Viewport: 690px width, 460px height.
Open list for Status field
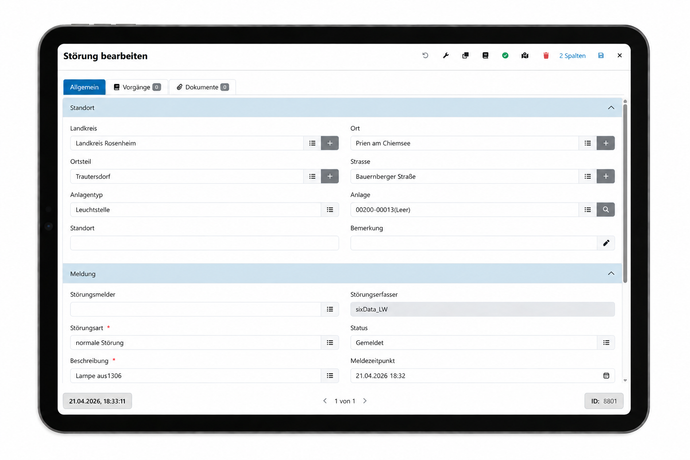[x=606, y=342]
